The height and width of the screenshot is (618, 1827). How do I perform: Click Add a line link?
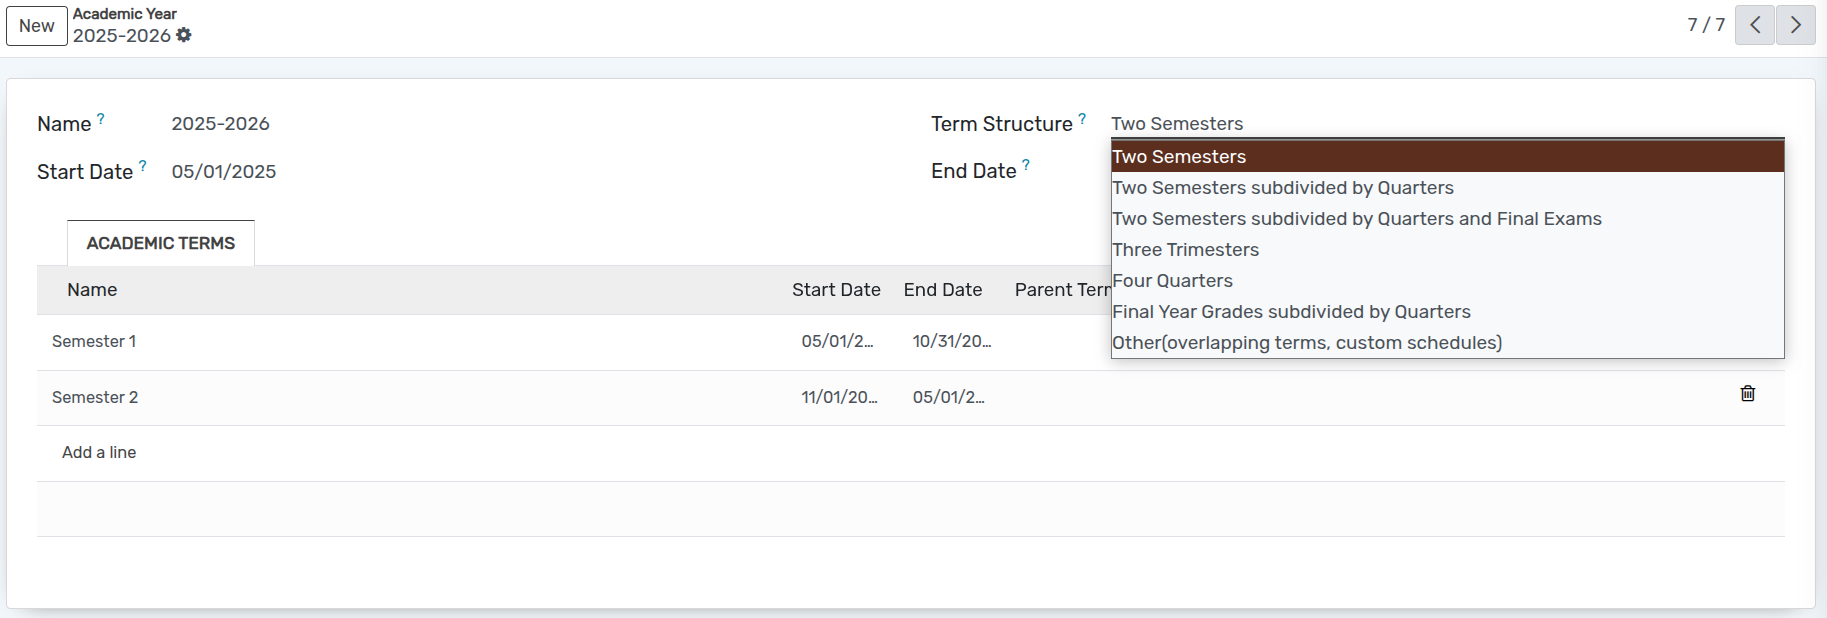99,452
